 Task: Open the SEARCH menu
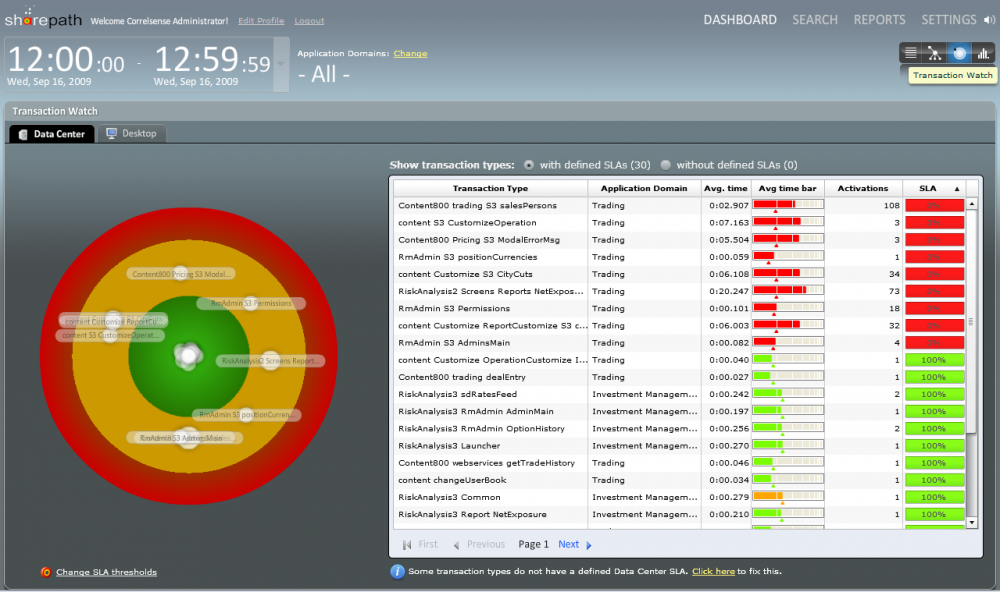815,20
